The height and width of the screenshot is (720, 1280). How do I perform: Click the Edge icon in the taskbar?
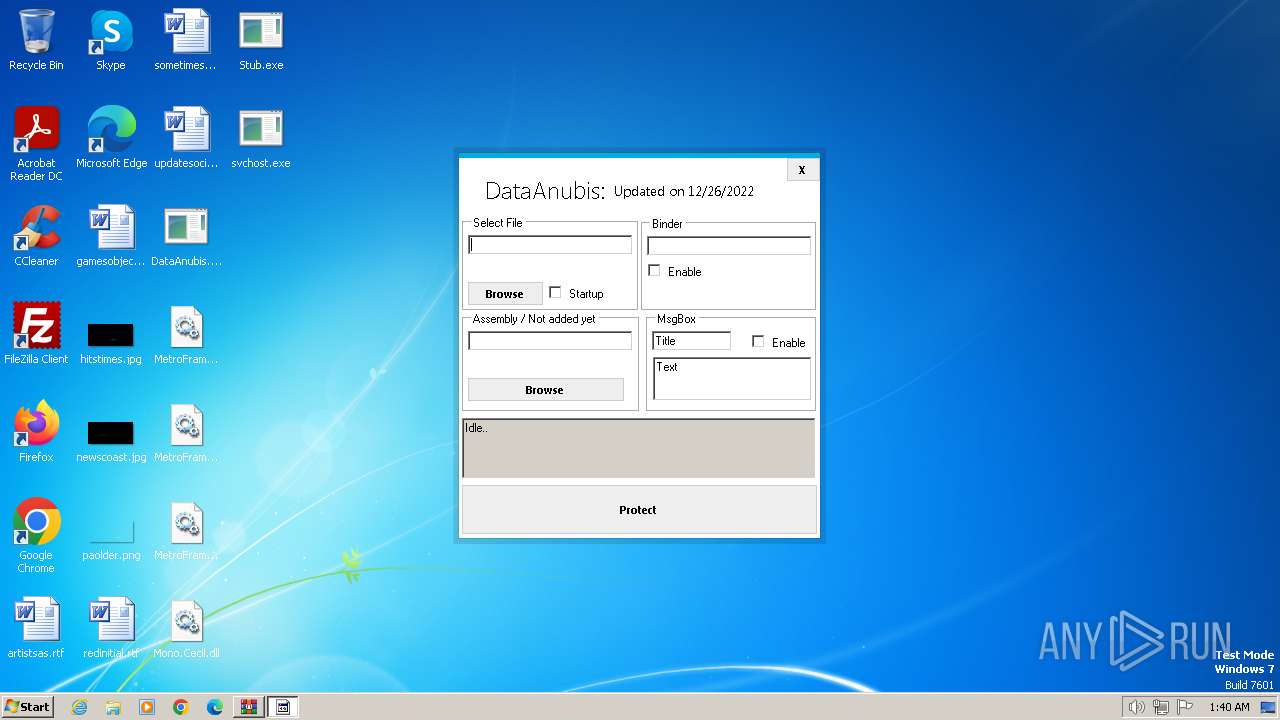click(x=215, y=707)
